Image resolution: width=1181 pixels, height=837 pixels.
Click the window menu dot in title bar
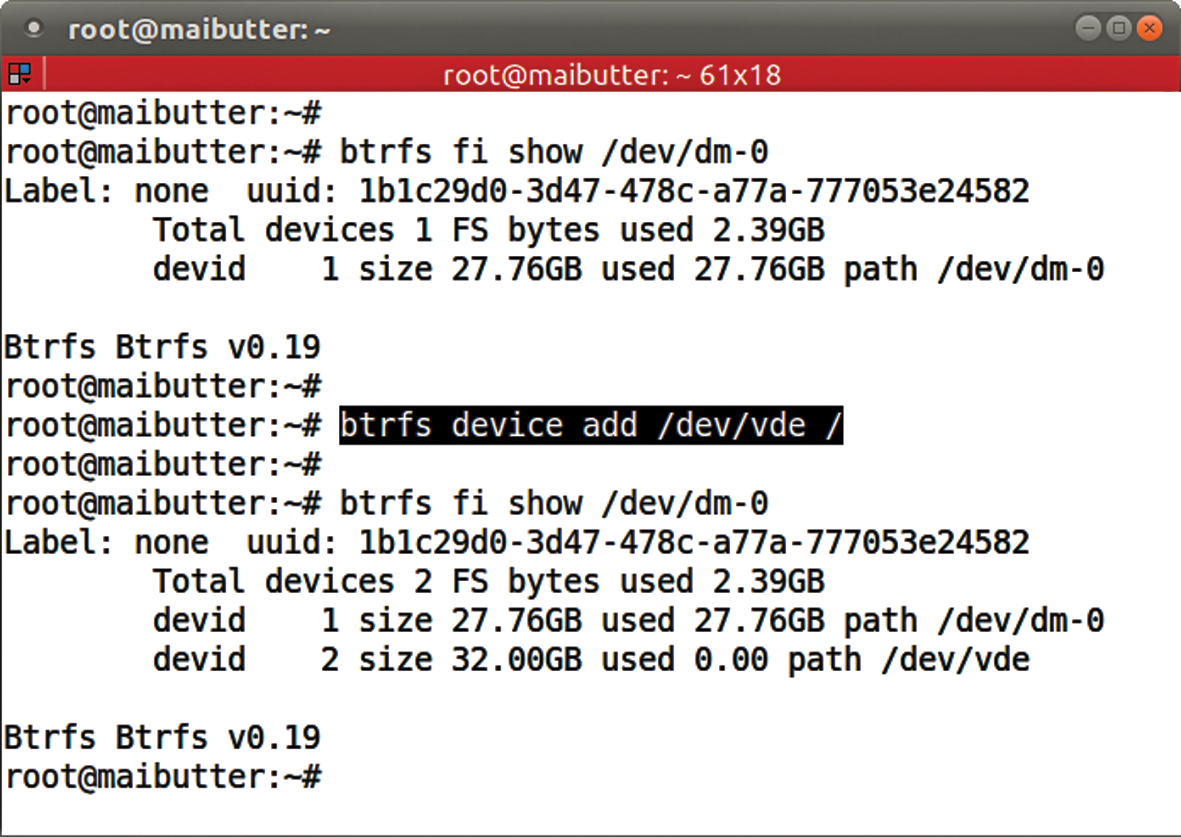pos(33,29)
